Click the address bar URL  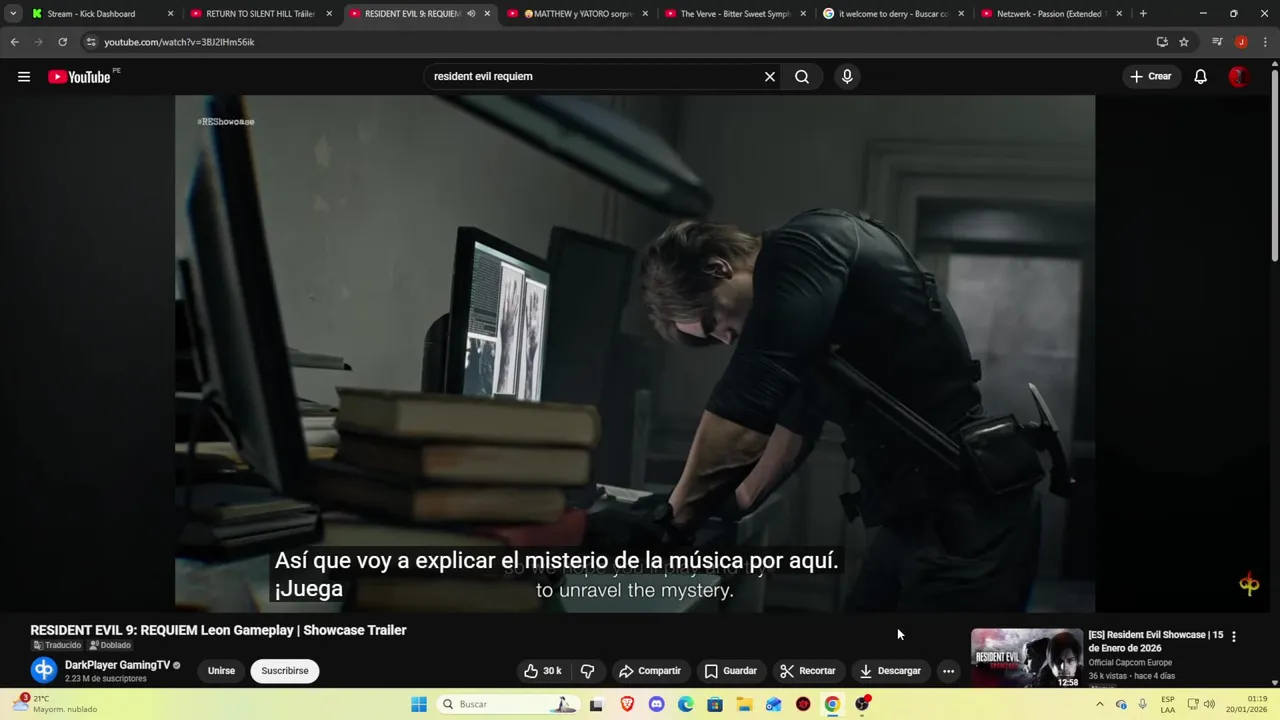[179, 42]
